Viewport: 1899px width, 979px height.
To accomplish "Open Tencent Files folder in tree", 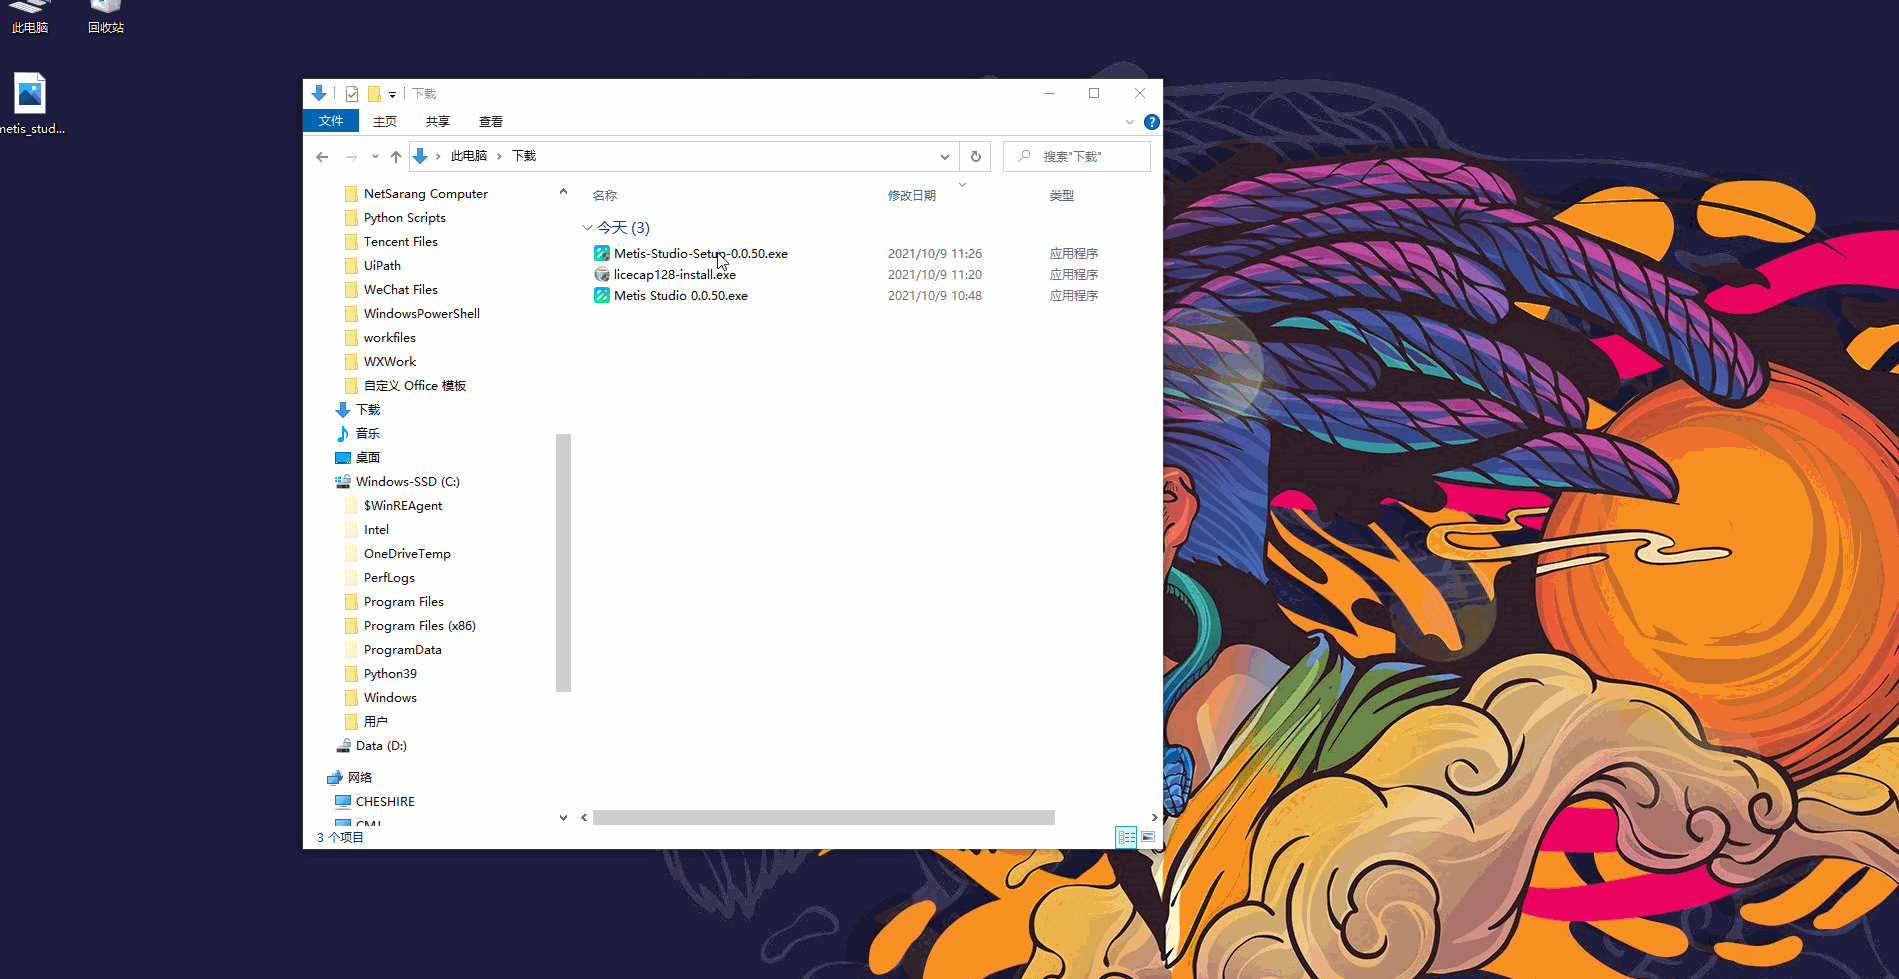I will [401, 242].
